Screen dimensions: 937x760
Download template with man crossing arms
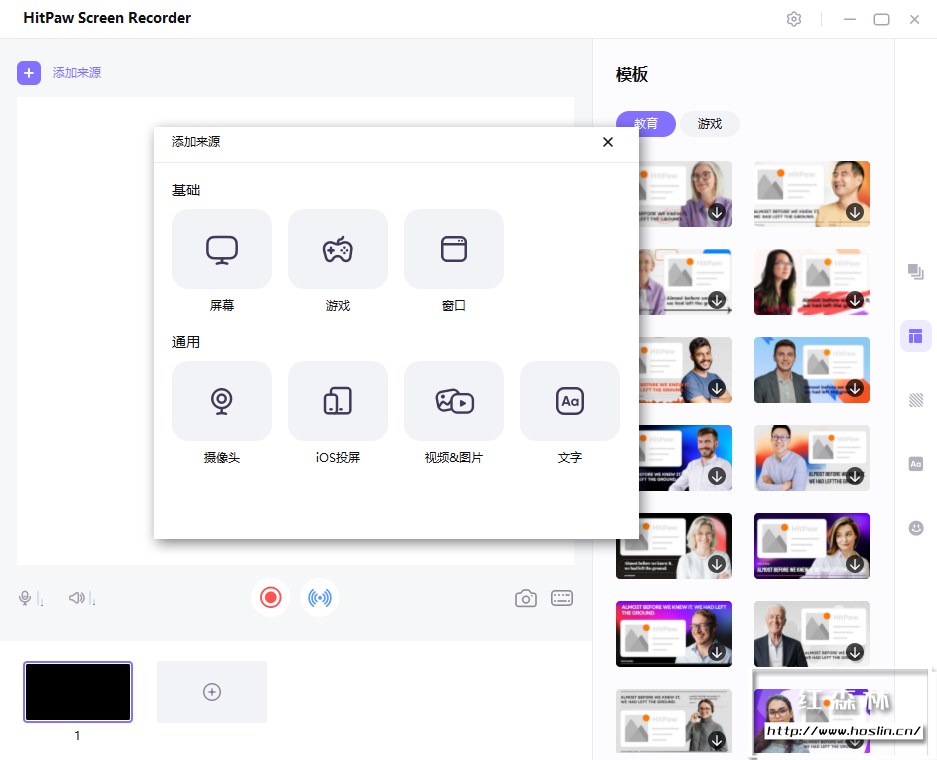coord(855,476)
